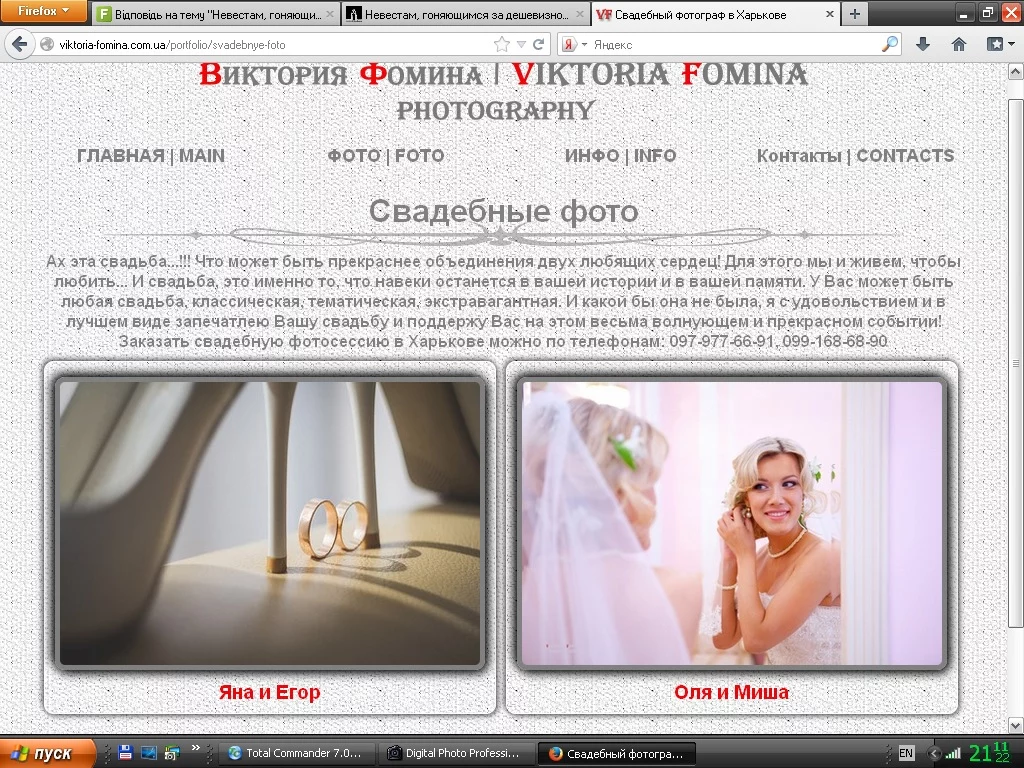Click the third quick launch icon
This screenshot has width=1024, height=768.
pos(172,753)
